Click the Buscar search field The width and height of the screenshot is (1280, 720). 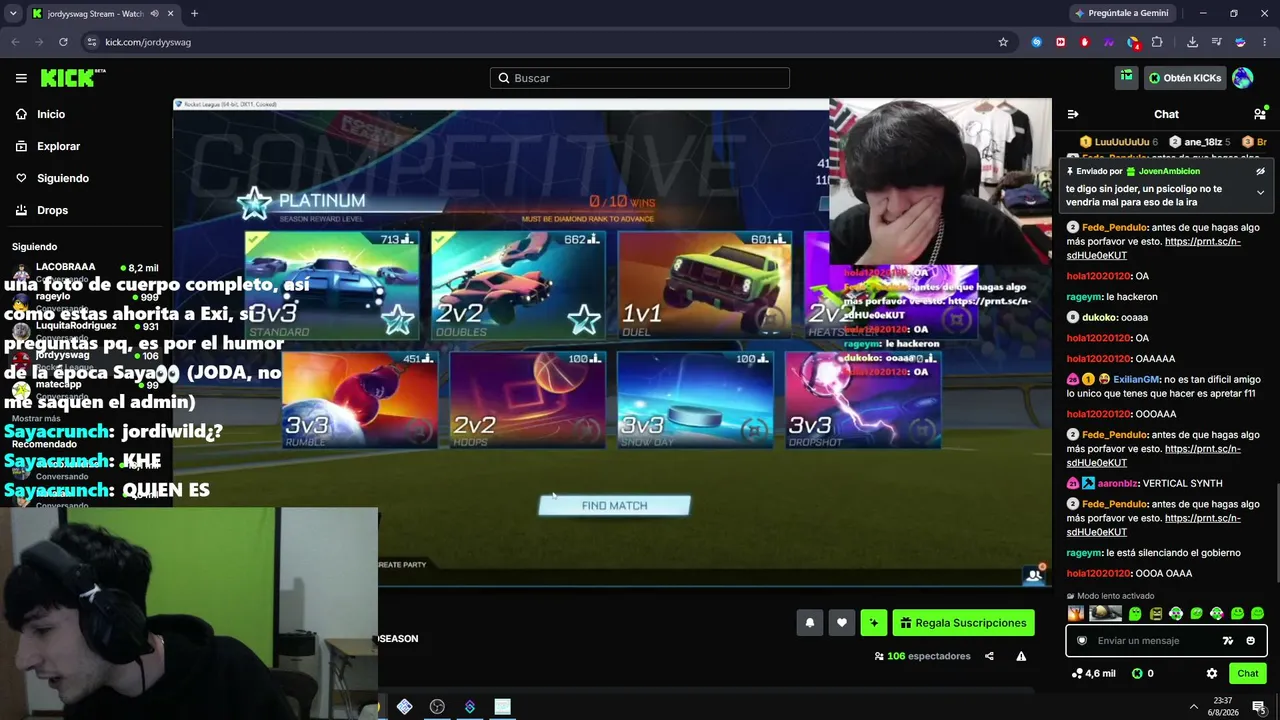(640, 78)
